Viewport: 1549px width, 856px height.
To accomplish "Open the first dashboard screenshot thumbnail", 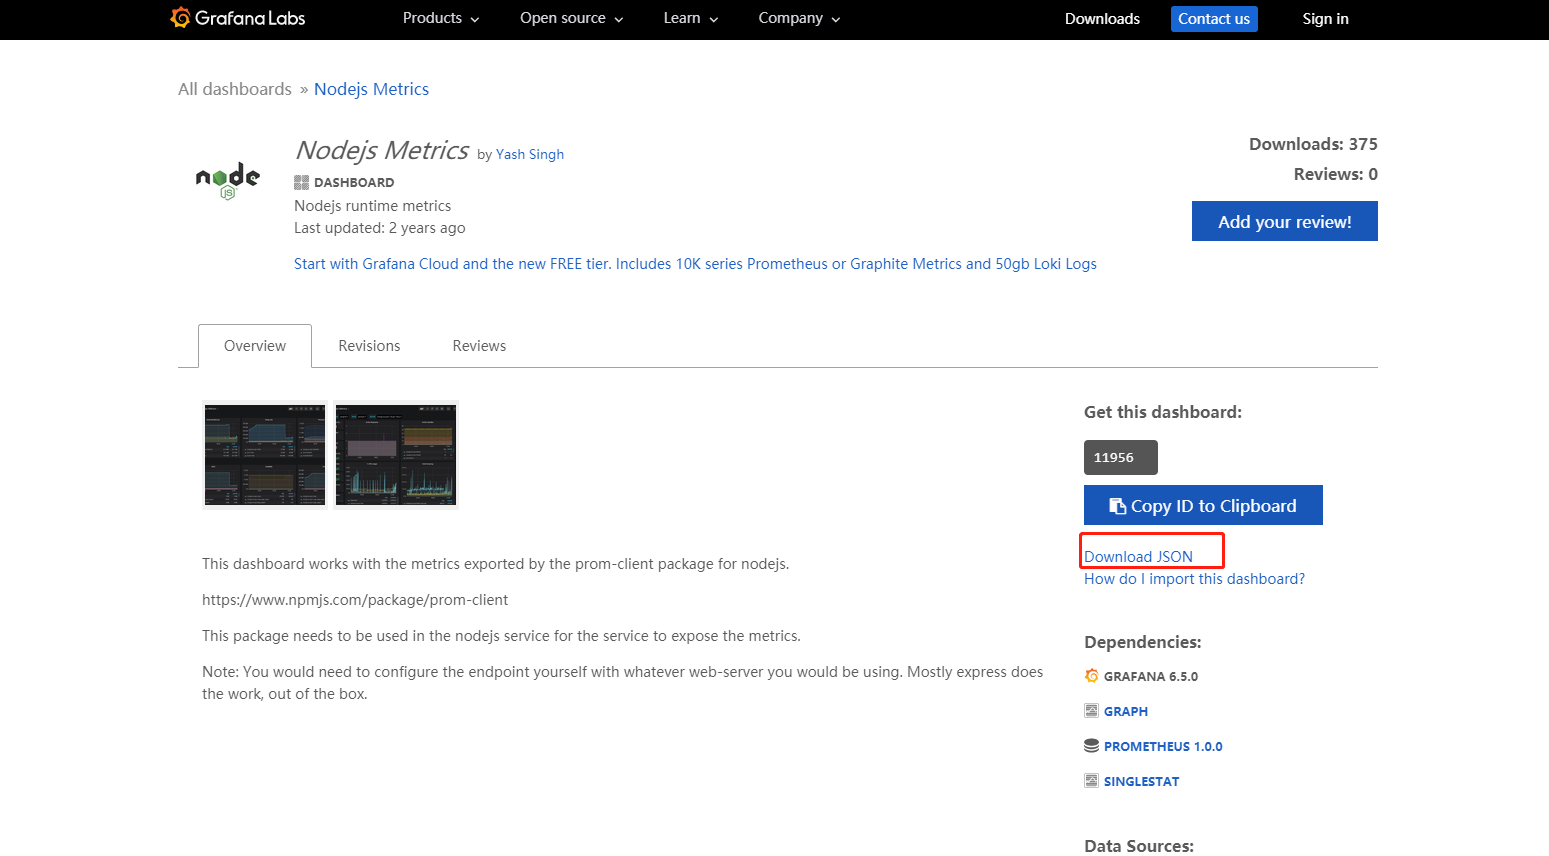I will 265,455.
